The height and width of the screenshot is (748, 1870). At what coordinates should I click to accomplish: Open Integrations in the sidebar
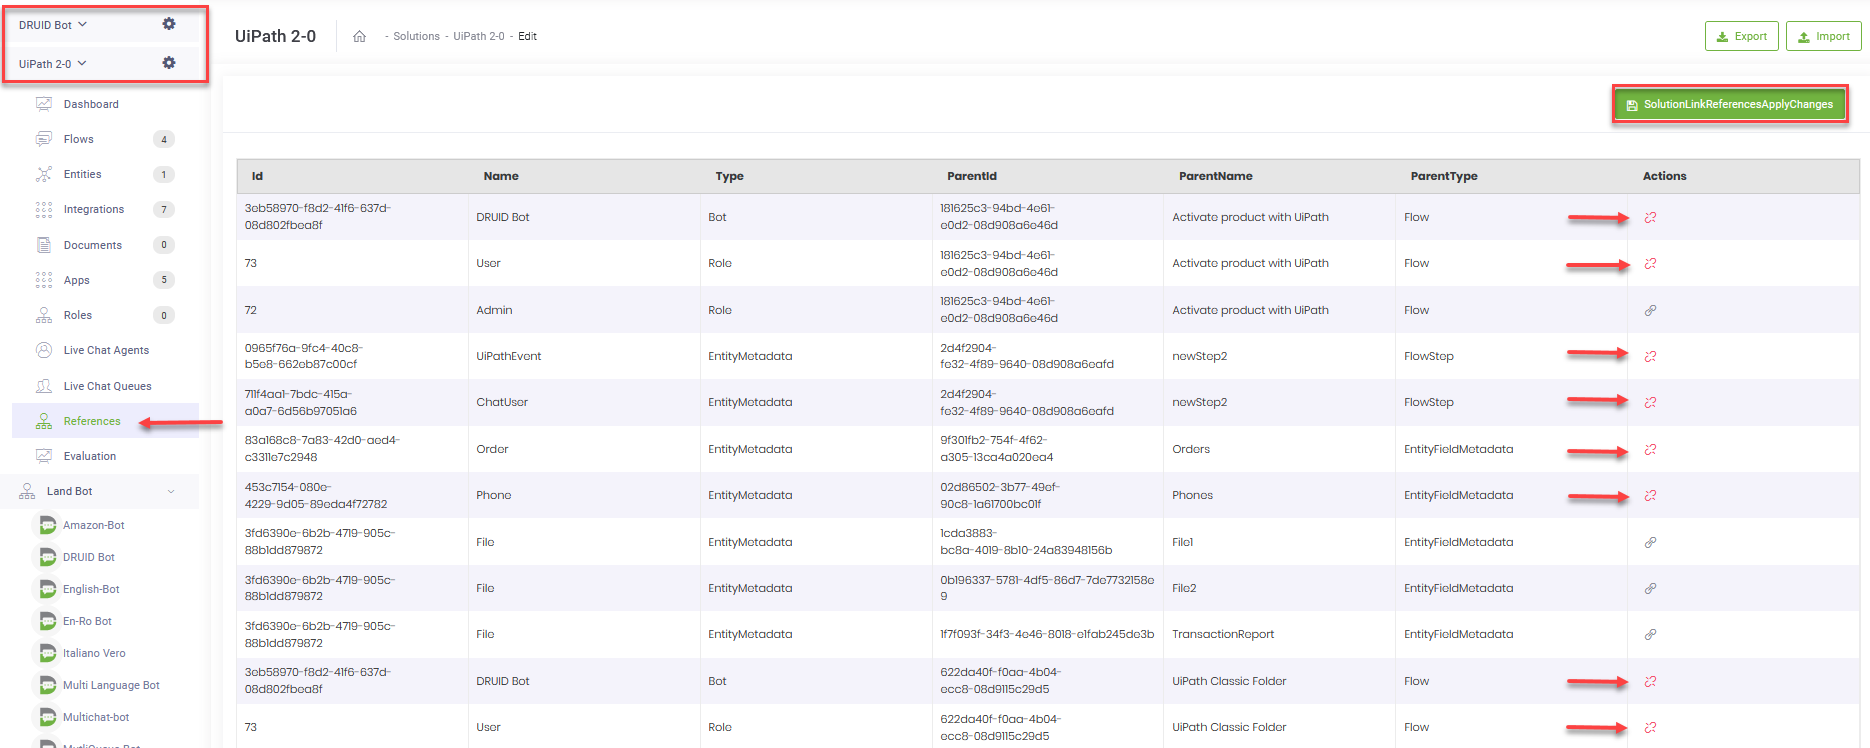[x=94, y=209]
